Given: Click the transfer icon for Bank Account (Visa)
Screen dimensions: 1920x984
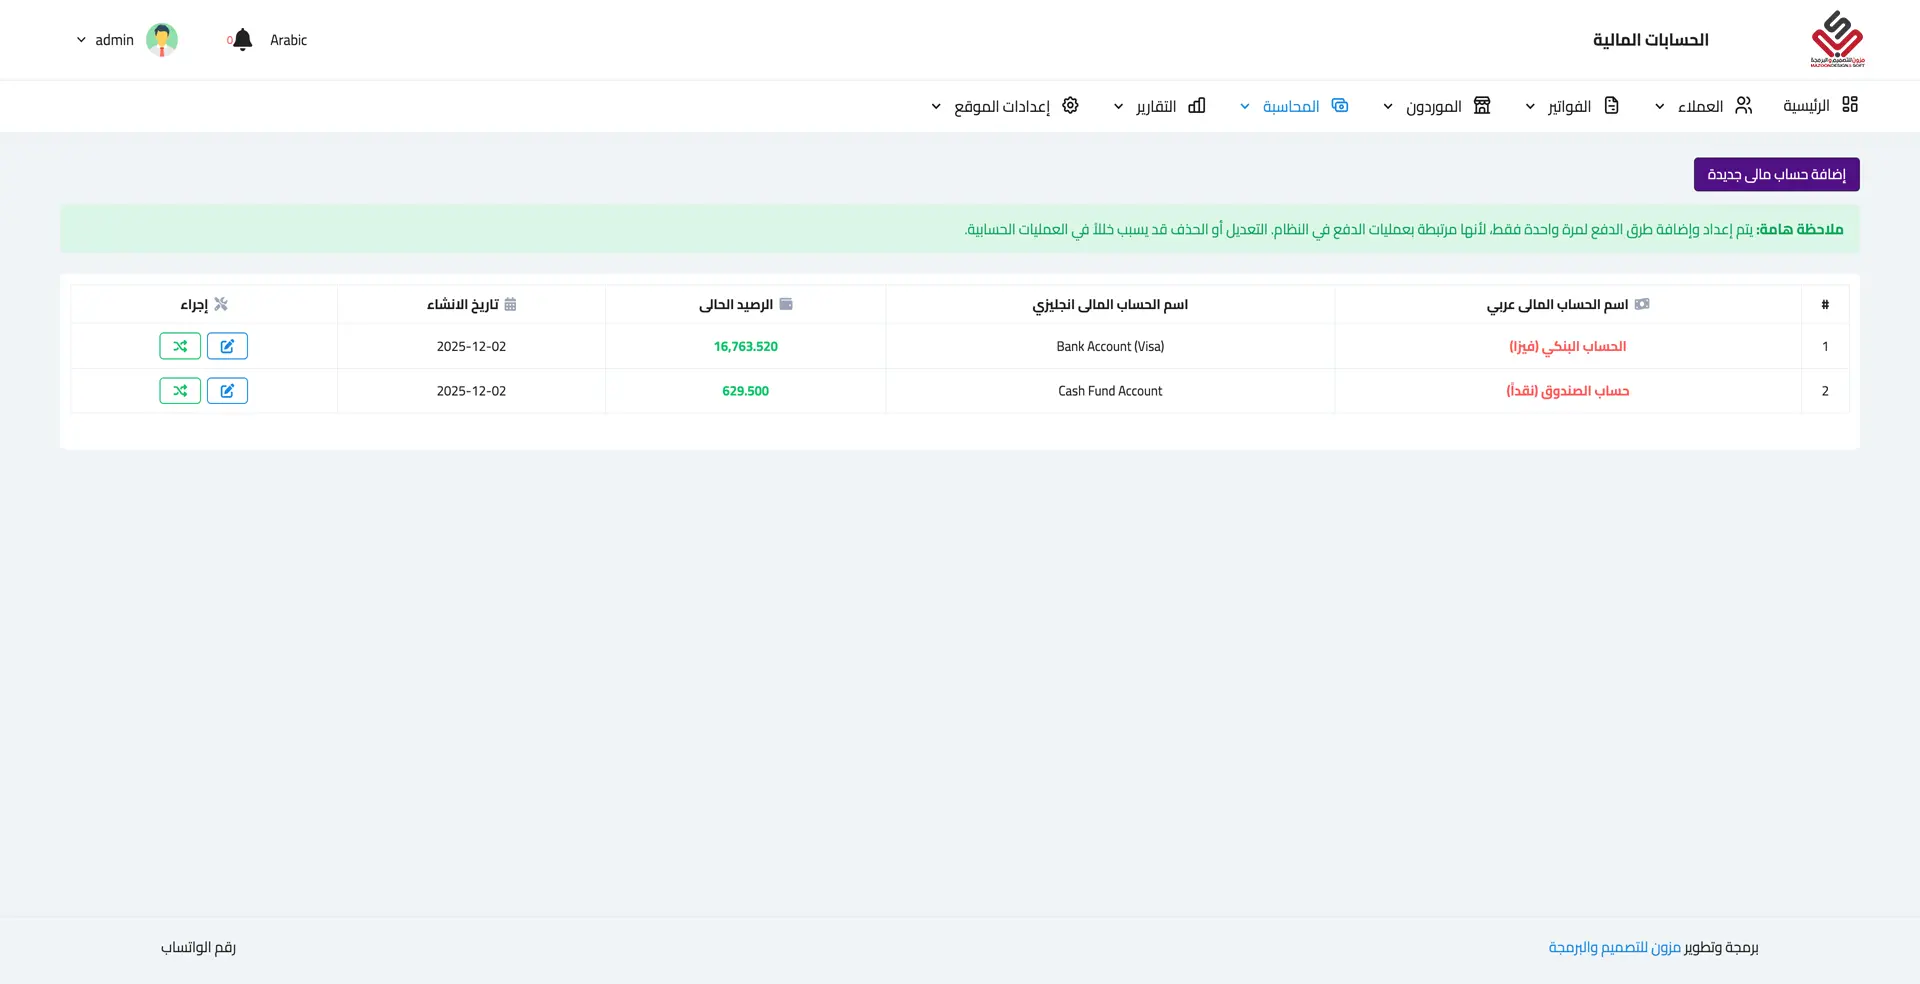Looking at the screenshot, I should [x=180, y=346].
